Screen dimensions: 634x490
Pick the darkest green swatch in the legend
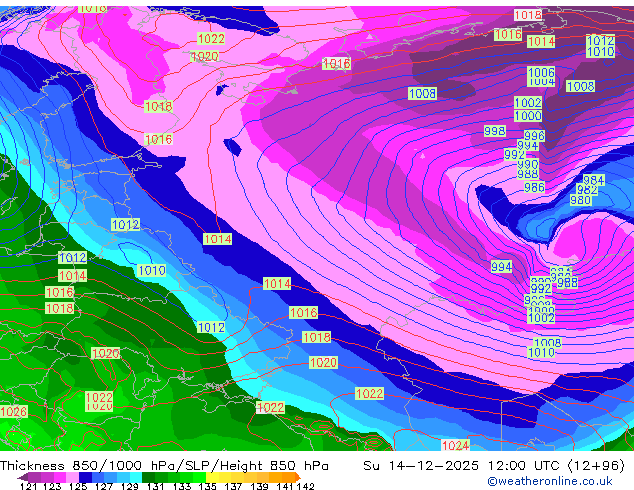[148, 477]
